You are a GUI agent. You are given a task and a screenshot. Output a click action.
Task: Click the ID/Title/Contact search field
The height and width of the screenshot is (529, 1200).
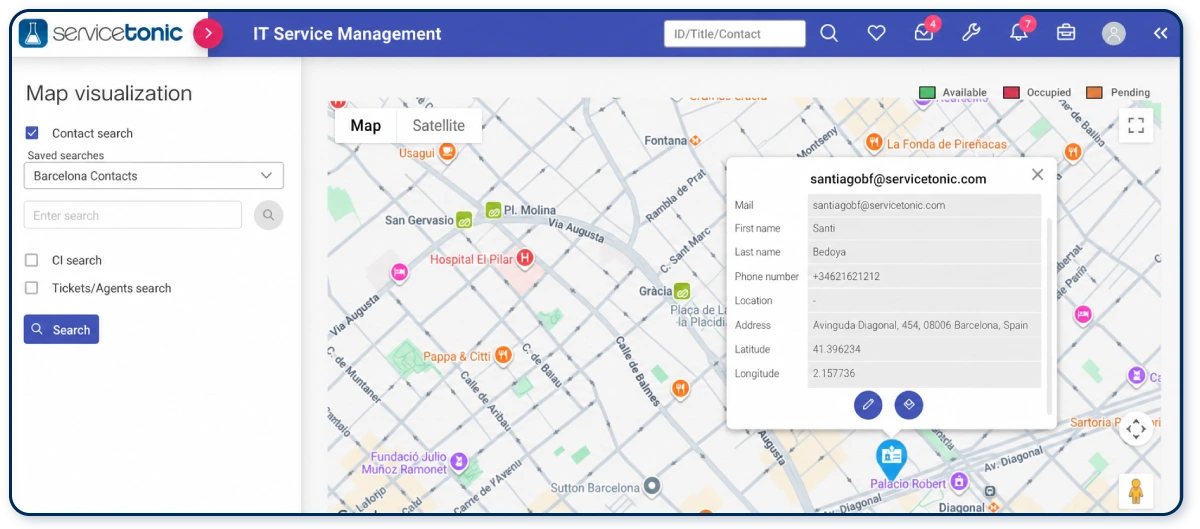(x=735, y=33)
